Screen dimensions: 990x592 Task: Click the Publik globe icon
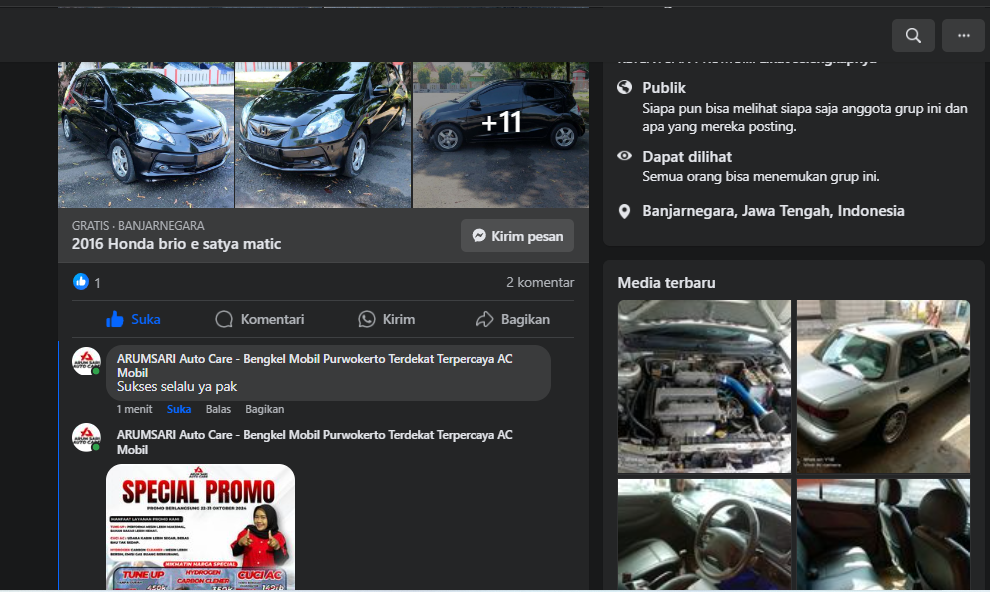[624, 87]
